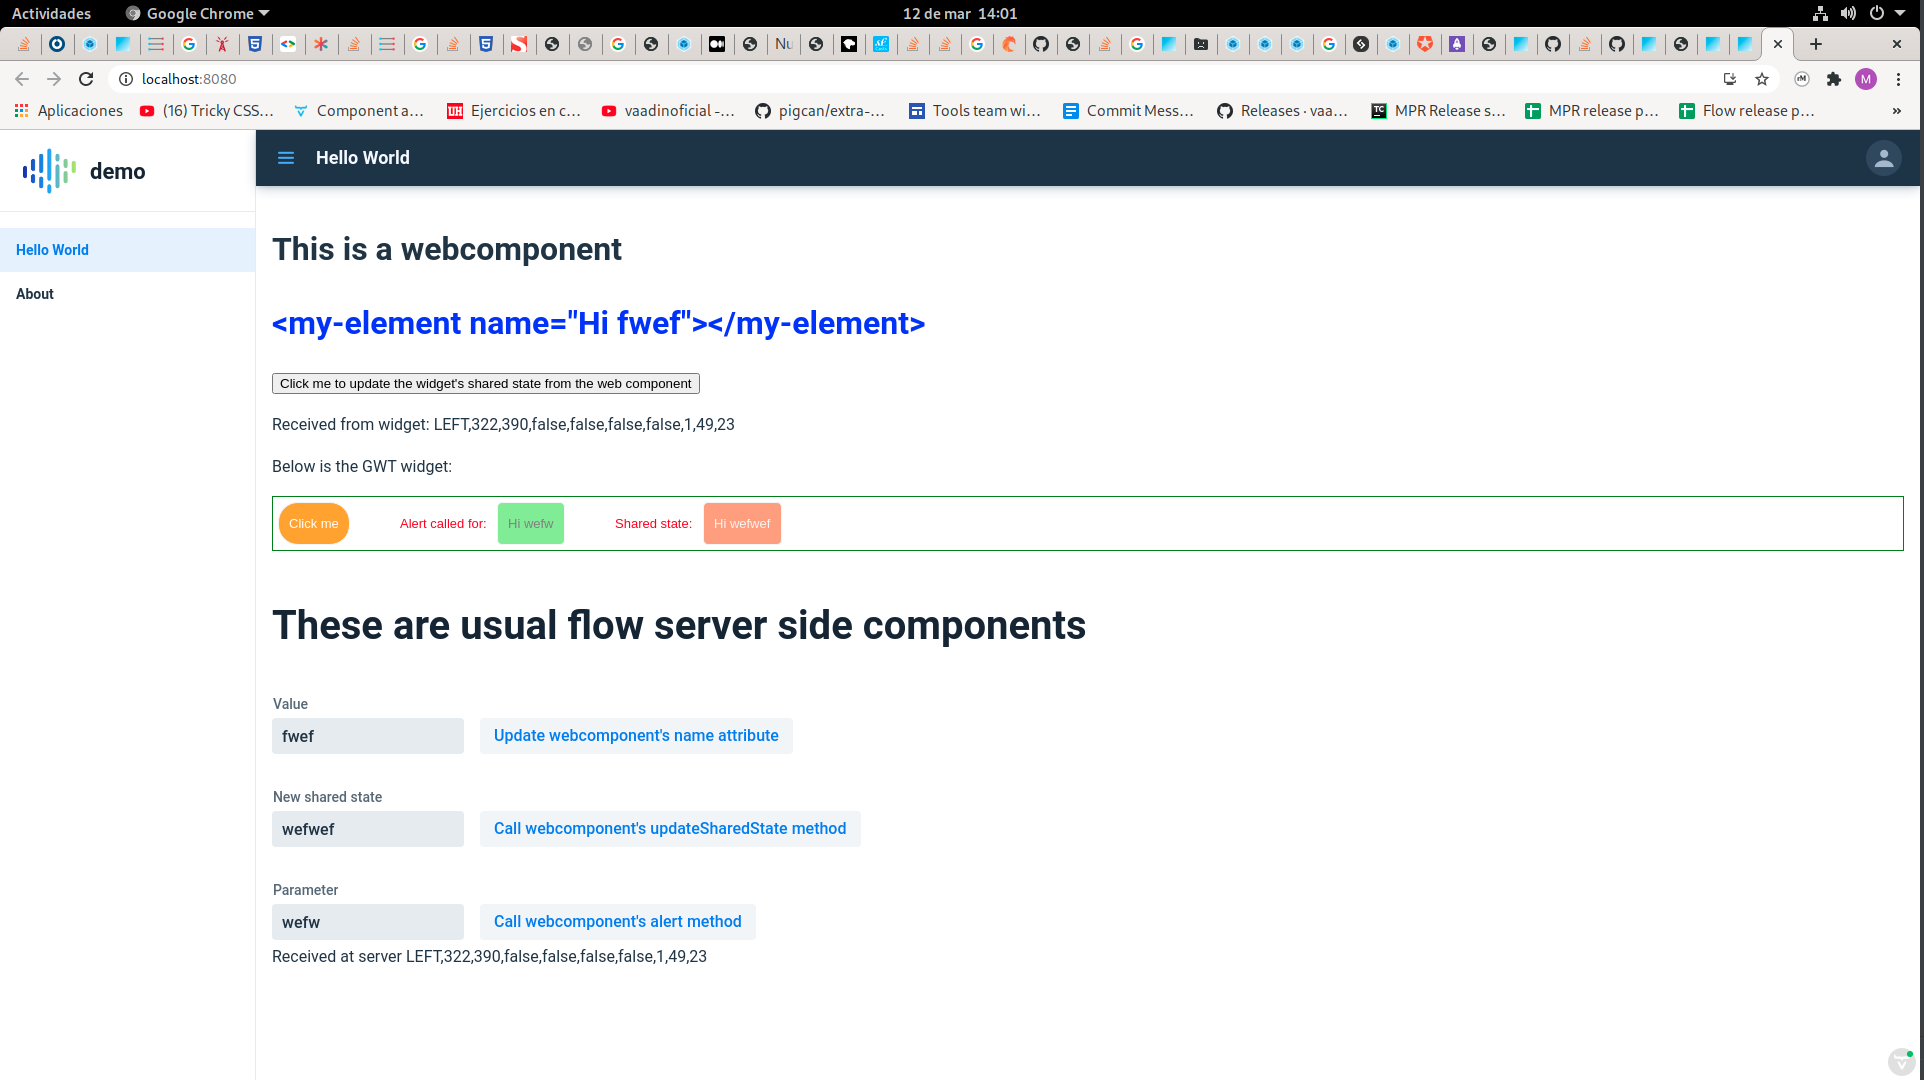Click the Vaadin logo icon top left
Screen dimensions: 1924x1080
tap(48, 169)
